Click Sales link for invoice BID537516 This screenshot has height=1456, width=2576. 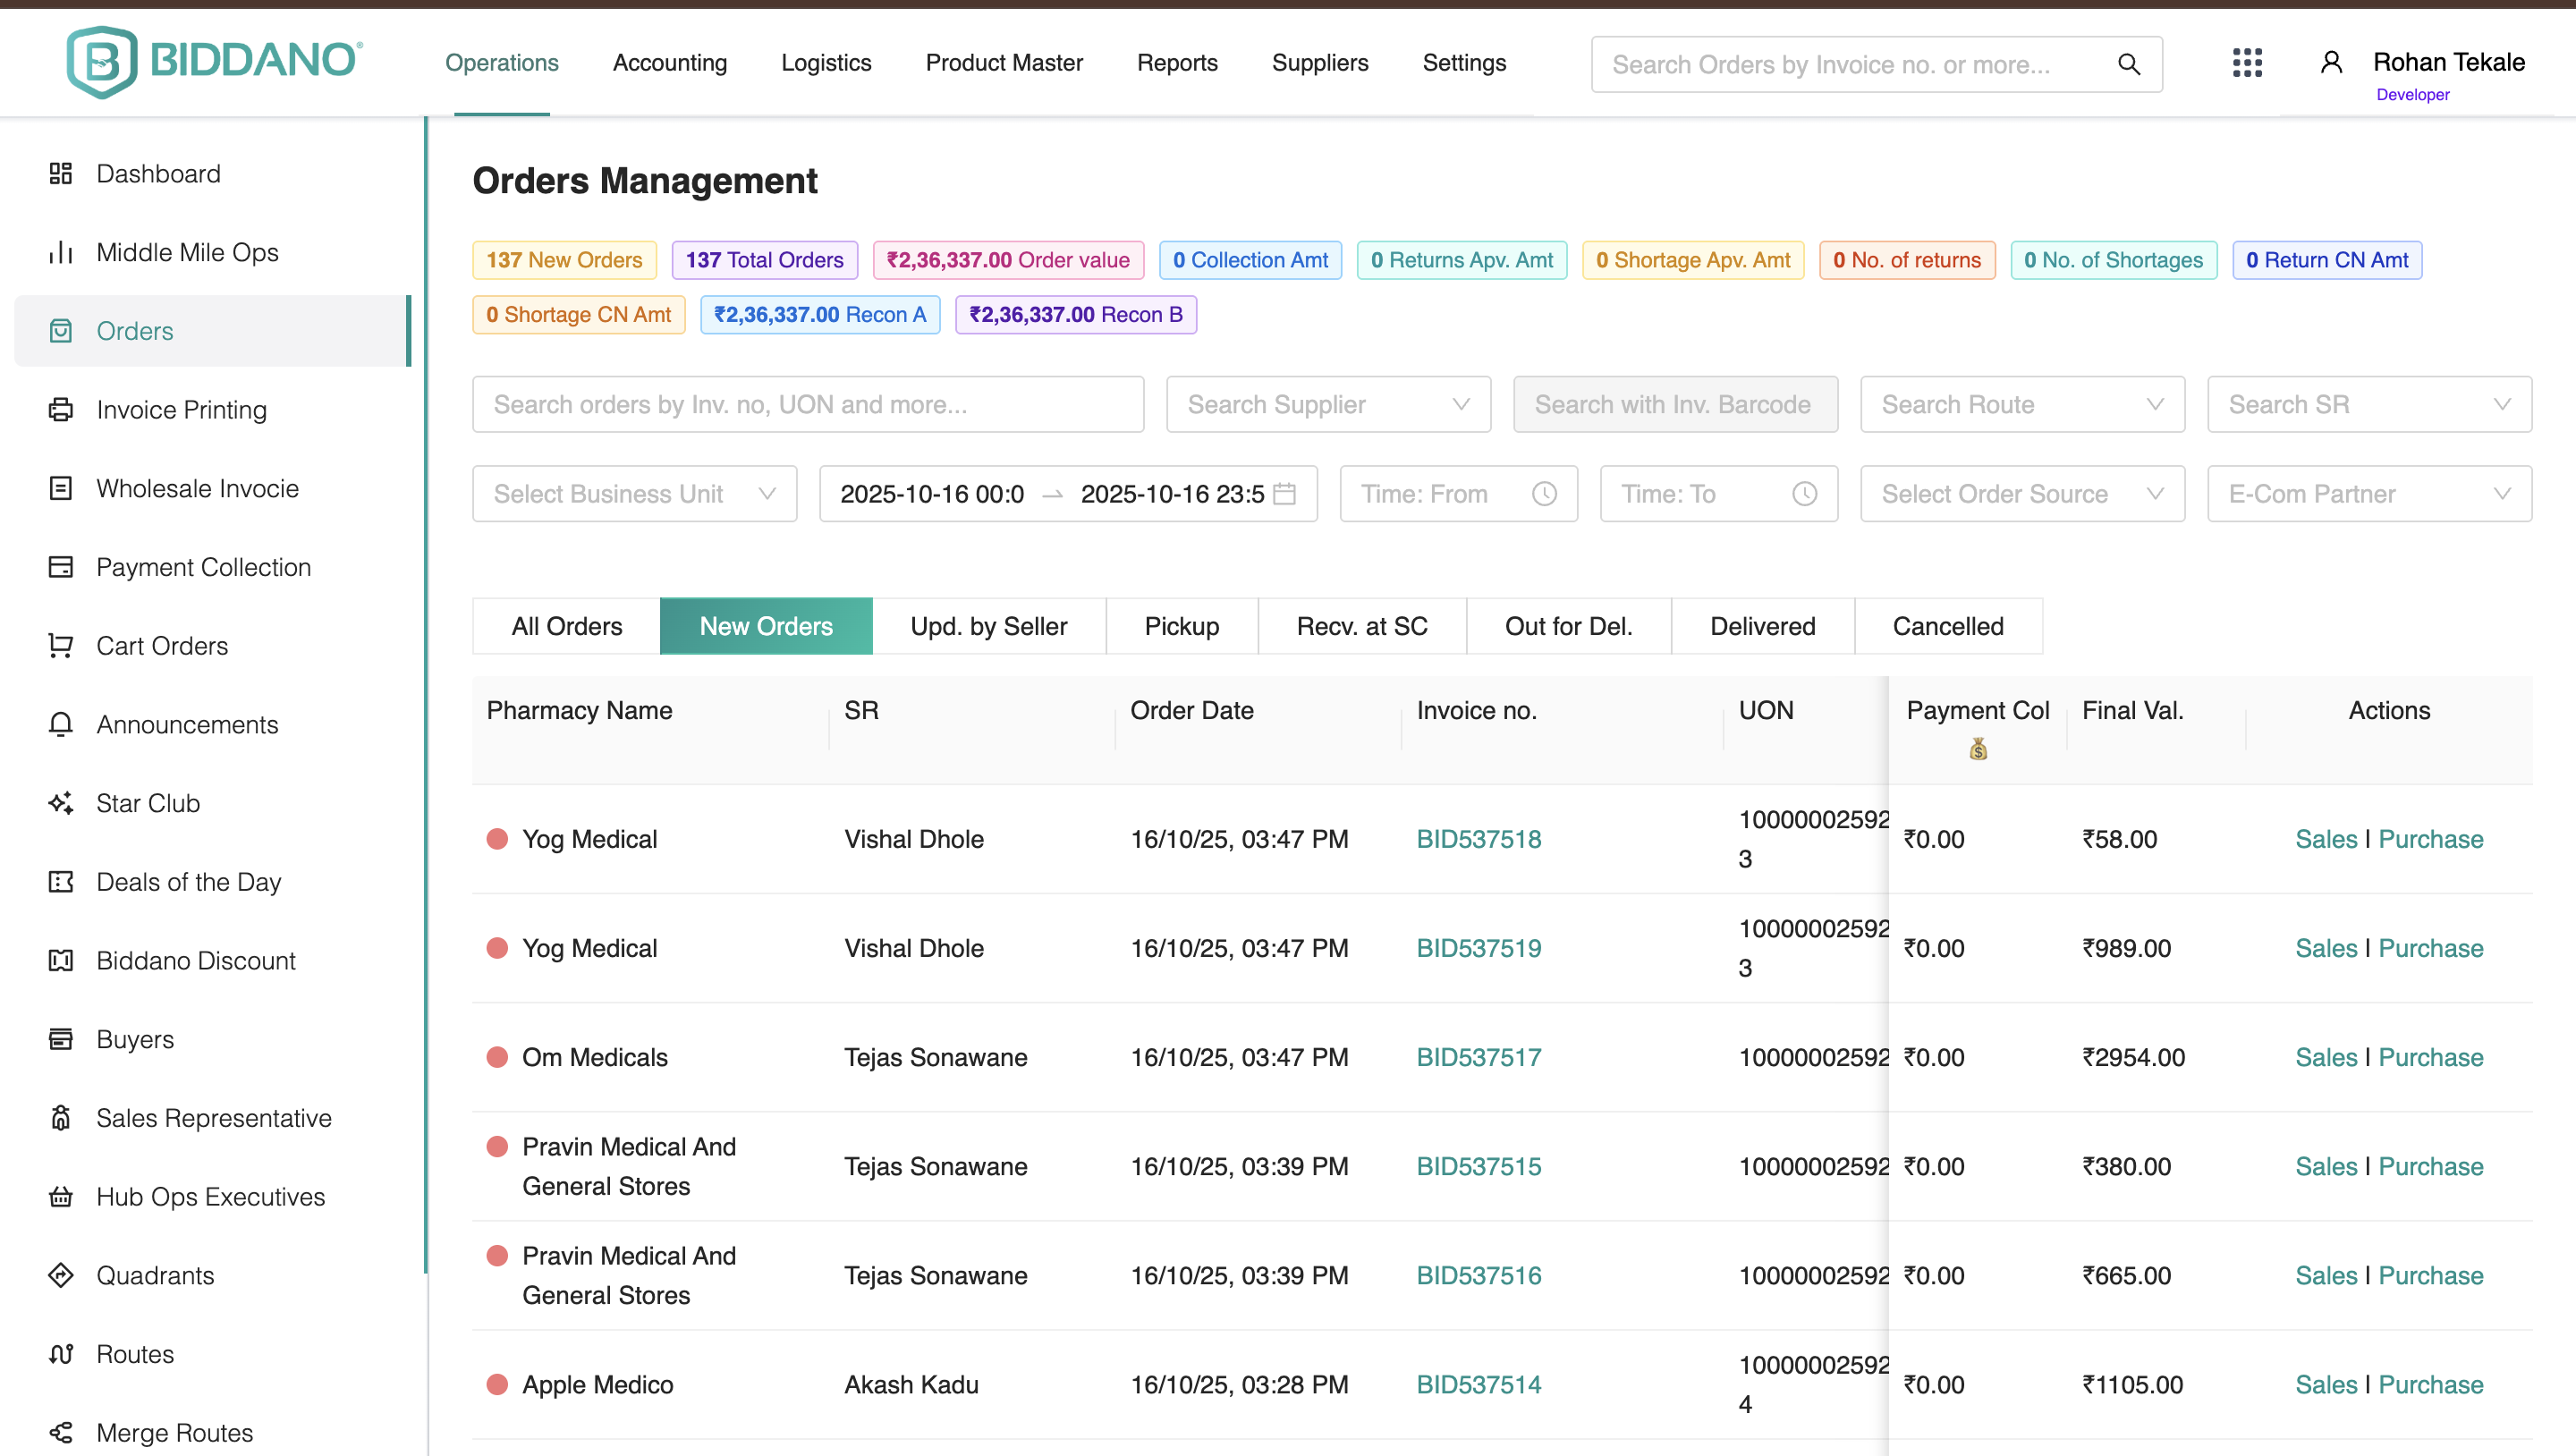point(2326,1276)
